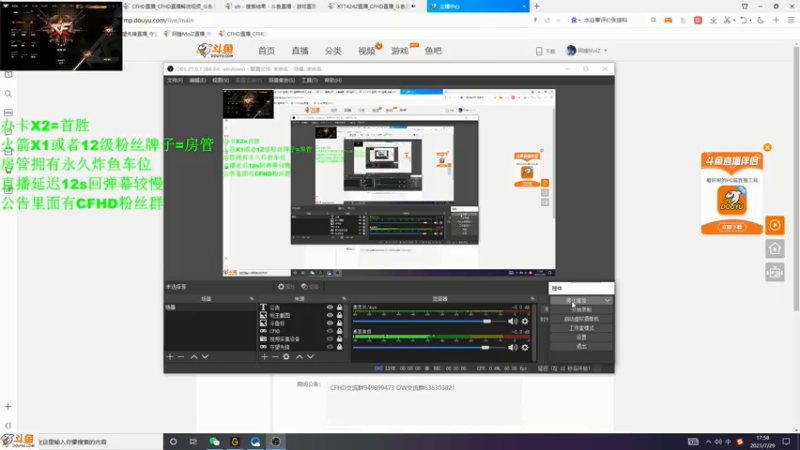This screenshot has width=800, height=450.
Task: Go to 首页 on Douyu navigation
Action: click(x=266, y=51)
